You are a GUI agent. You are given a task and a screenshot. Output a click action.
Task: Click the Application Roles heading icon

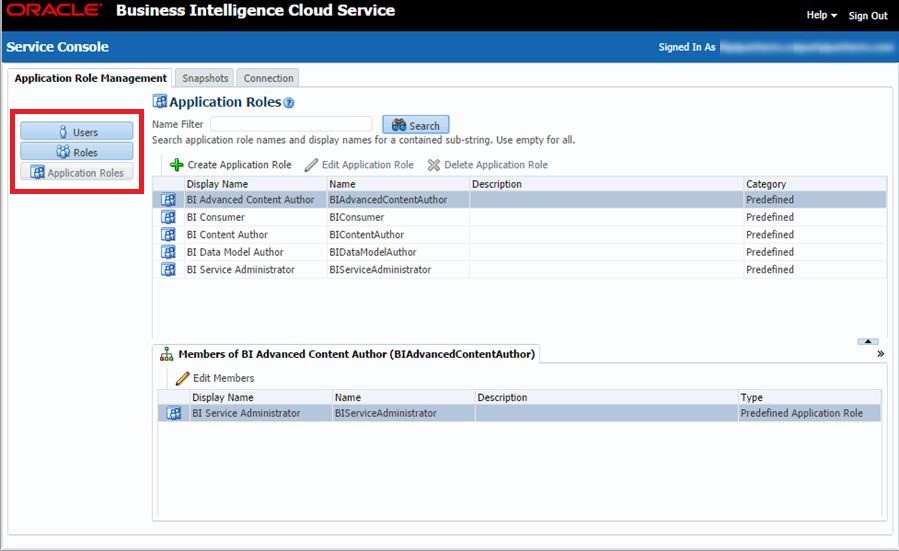click(x=159, y=101)
